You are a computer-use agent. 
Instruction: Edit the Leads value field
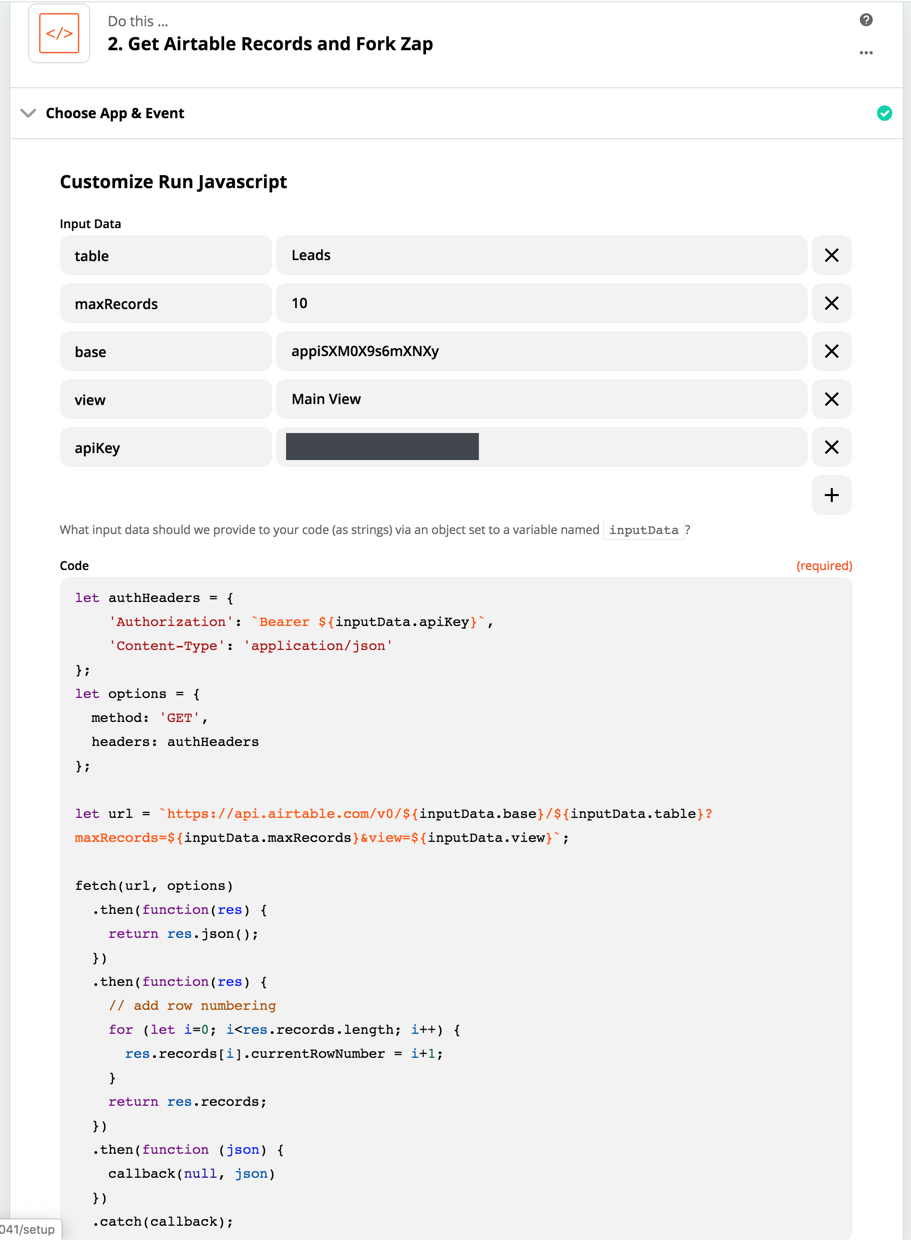541,255
